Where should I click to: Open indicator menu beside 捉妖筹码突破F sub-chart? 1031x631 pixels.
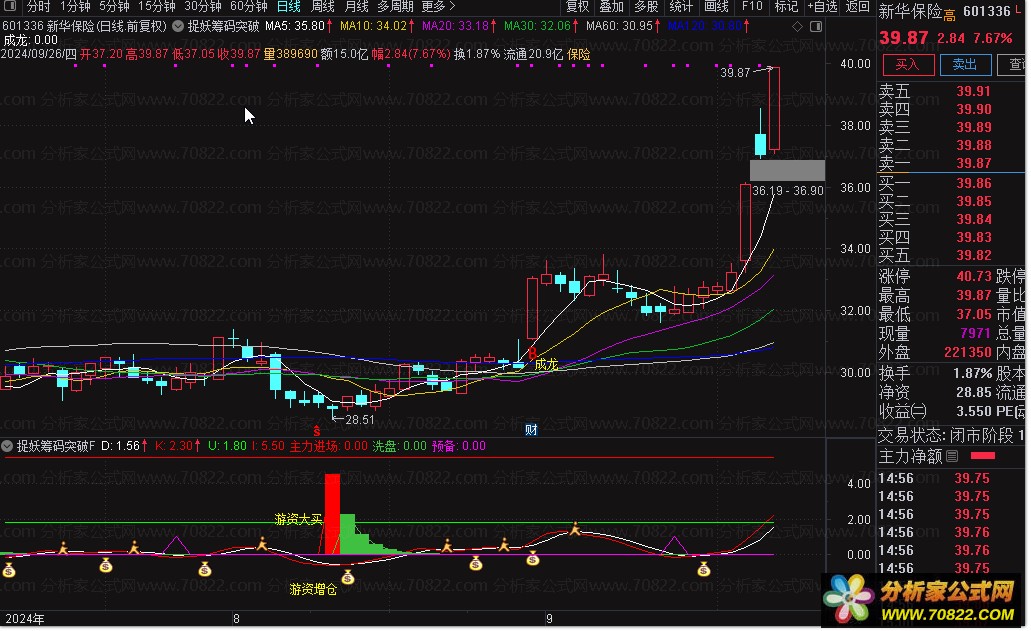7,446
